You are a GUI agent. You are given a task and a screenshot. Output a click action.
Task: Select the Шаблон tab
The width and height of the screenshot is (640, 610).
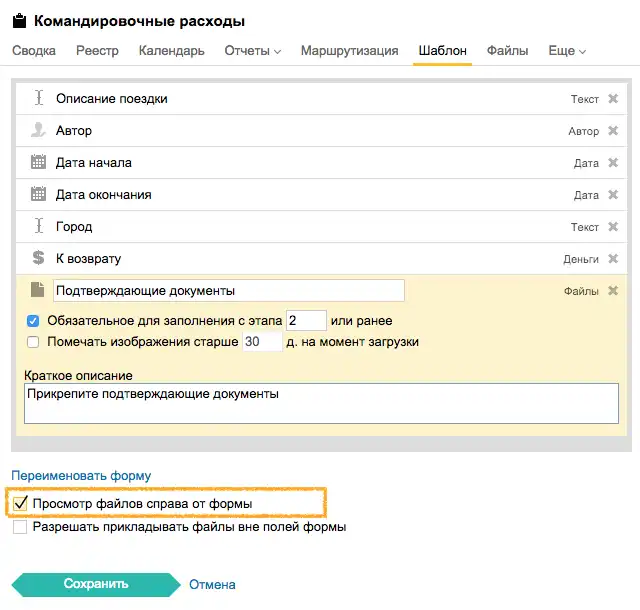click(x=442, y=51)
